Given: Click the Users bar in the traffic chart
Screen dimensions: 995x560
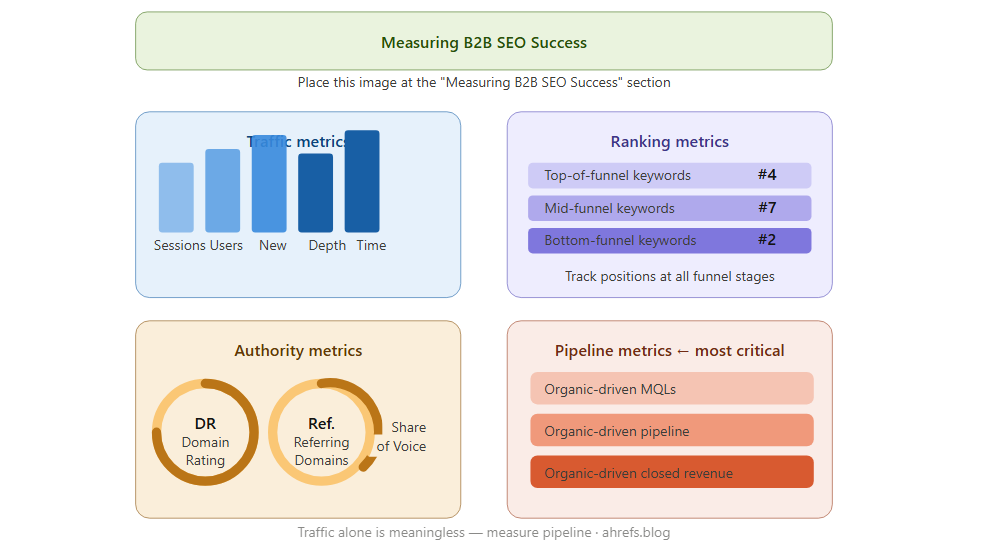Looking at the screenshot, I should point(223,190).
